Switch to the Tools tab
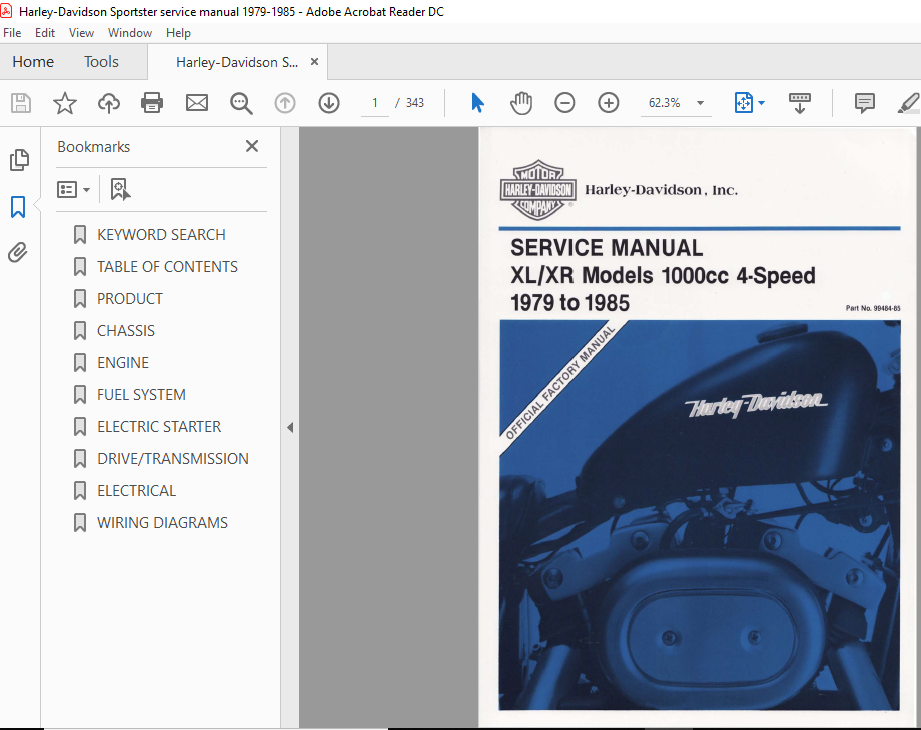The height and width of the screenshot is (730, 921). coord(101,62)
